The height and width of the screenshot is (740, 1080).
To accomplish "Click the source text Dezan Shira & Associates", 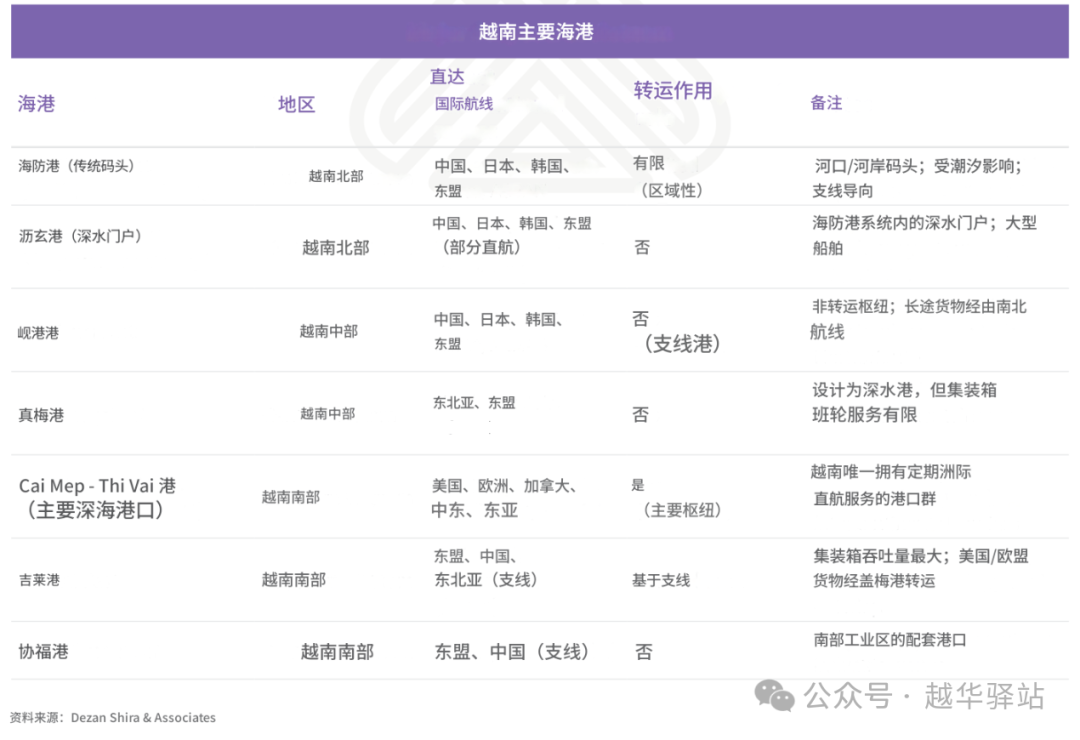I will click(x=143, y=718).
